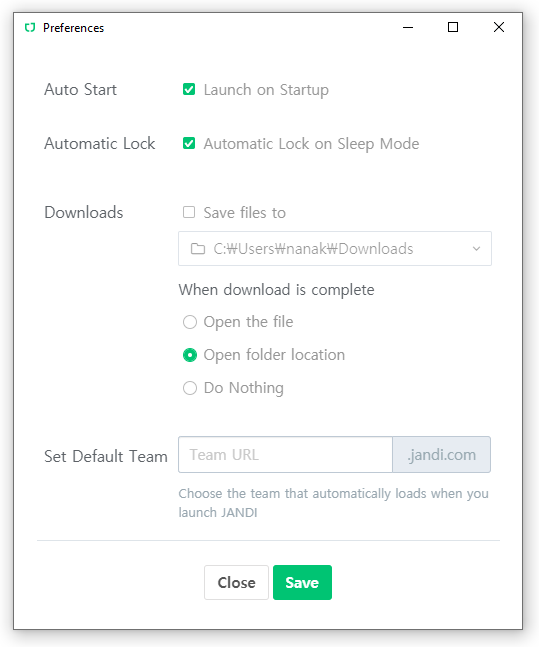Viewport: 539px width, 647px height.
Task: Click the Launch on Startup label text
Action: click(266, 90)
